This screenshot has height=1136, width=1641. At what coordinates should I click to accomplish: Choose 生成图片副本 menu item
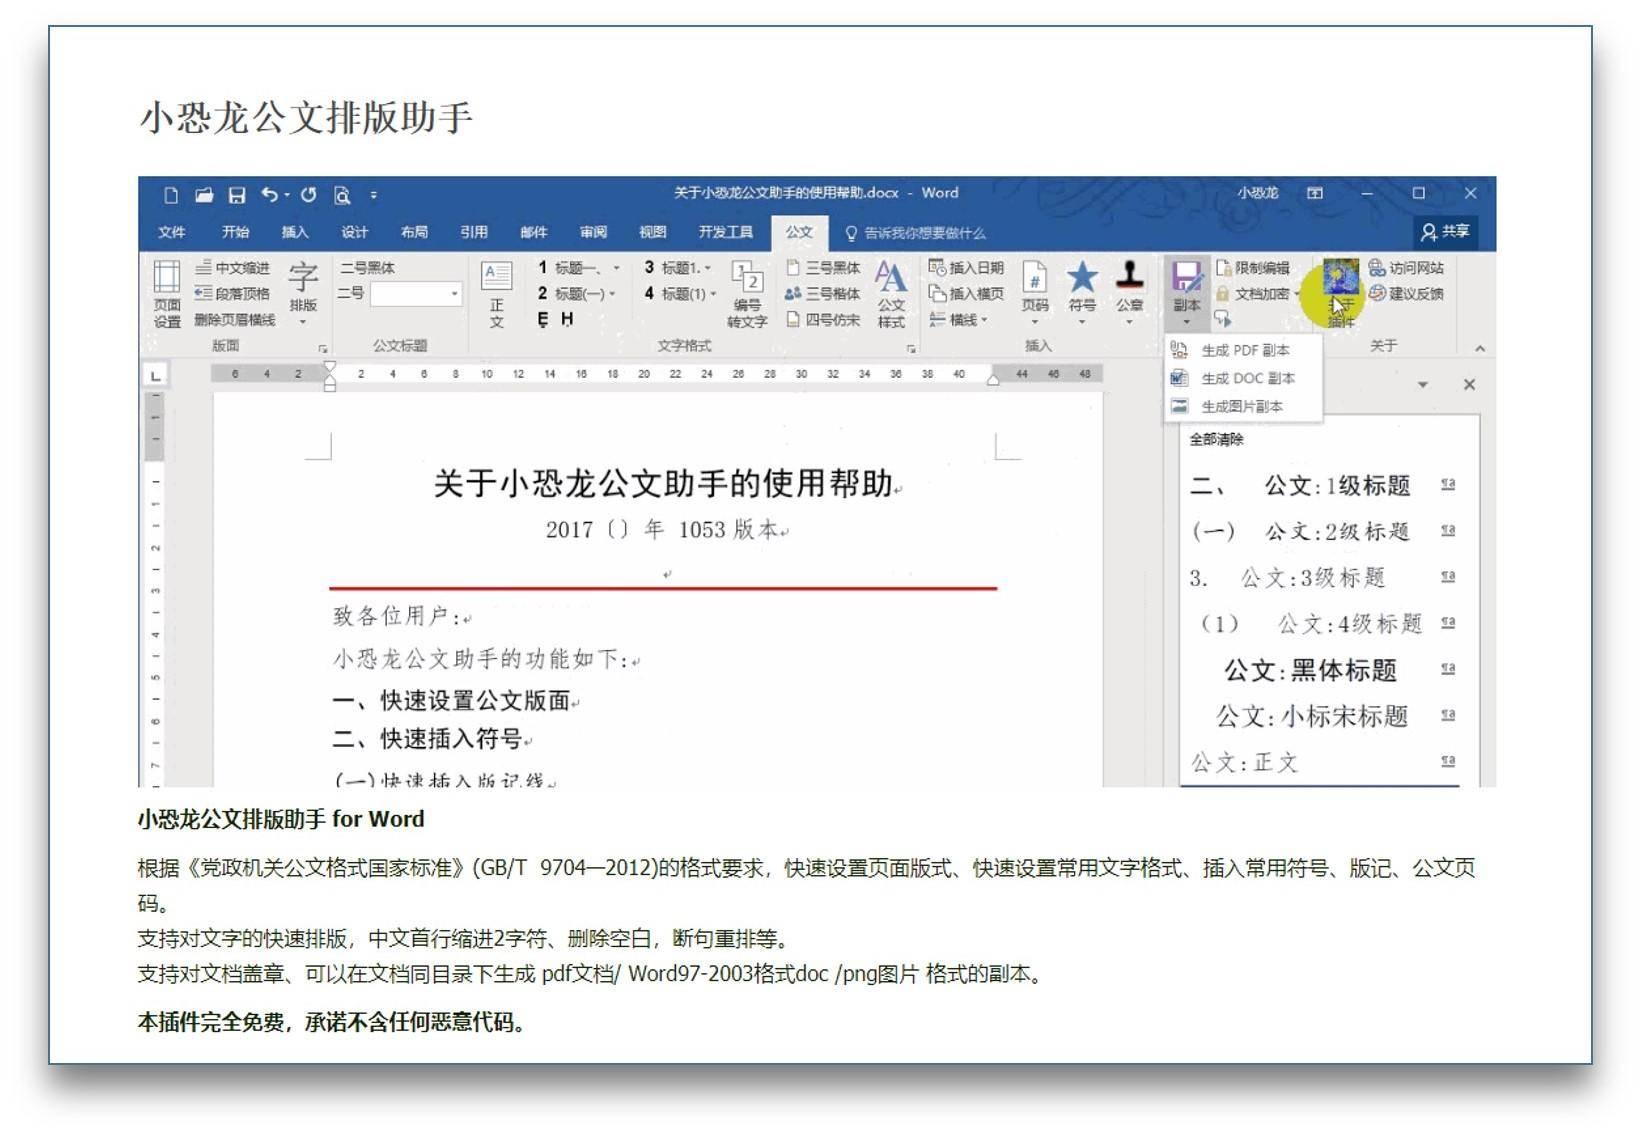(x=1244, y=407)
